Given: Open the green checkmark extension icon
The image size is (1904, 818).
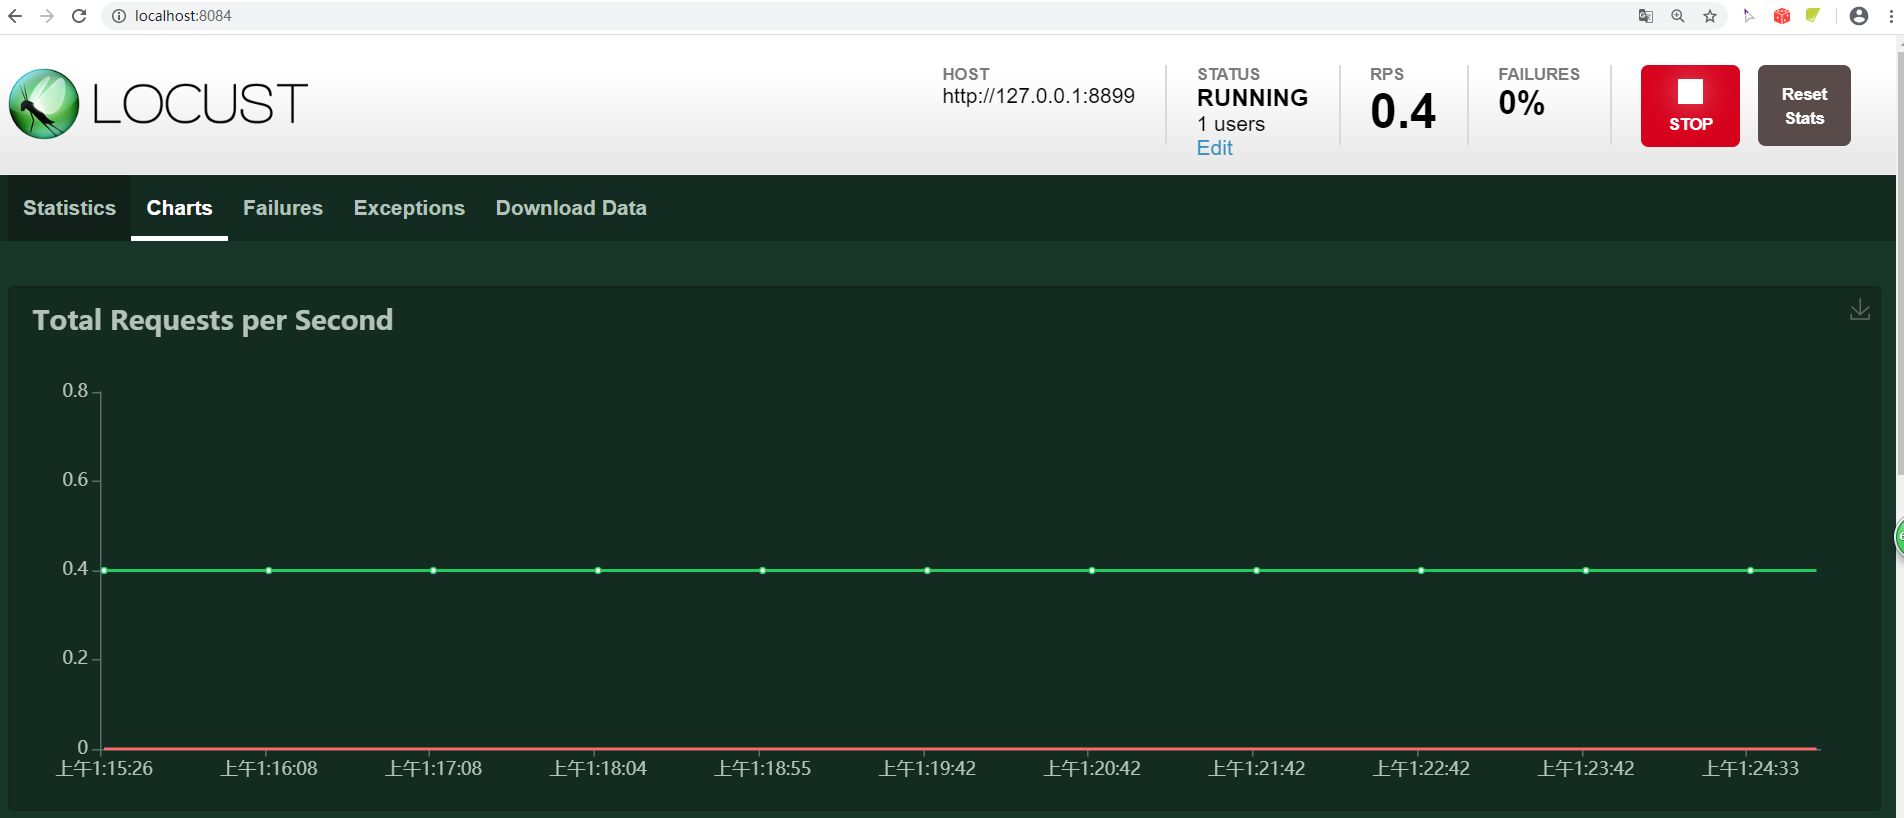Looking at the screenshot, I should 1812,16.
